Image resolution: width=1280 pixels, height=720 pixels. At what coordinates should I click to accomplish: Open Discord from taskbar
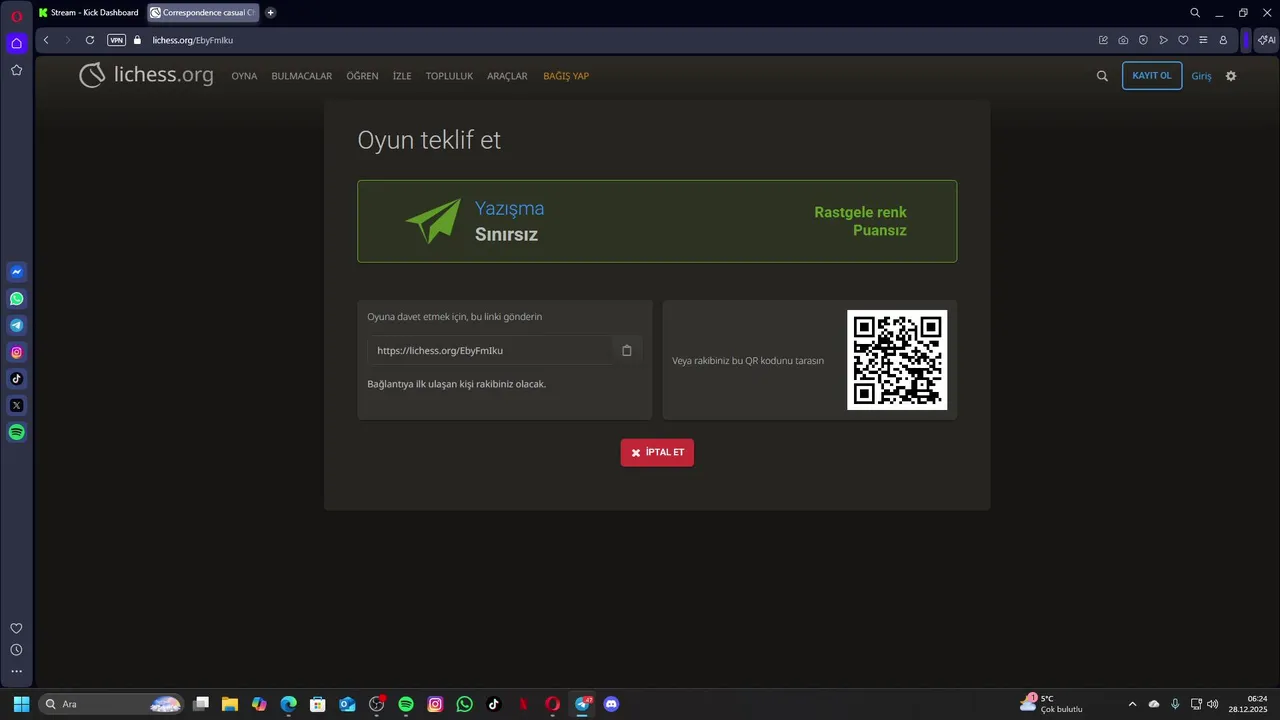(612, 704)
